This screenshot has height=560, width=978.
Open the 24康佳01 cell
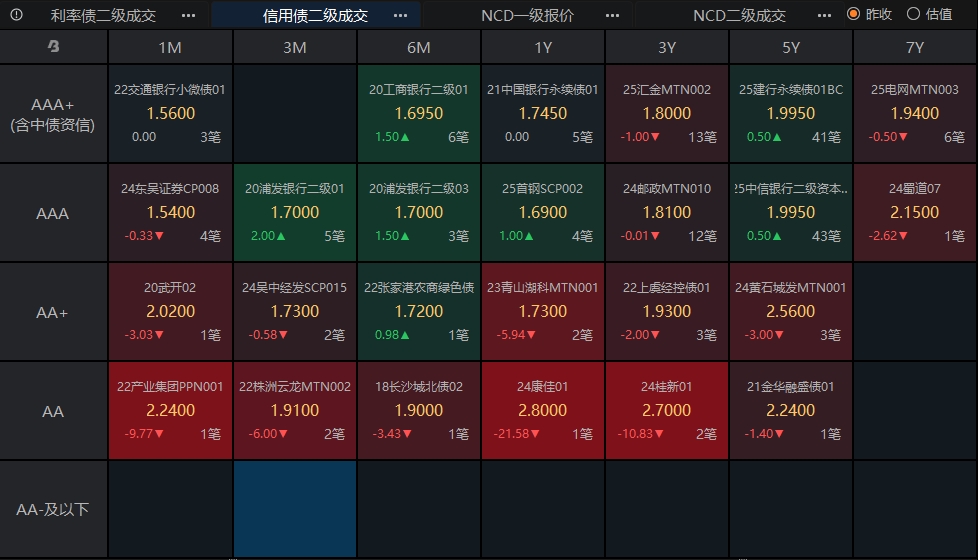[x=543, y=412]
